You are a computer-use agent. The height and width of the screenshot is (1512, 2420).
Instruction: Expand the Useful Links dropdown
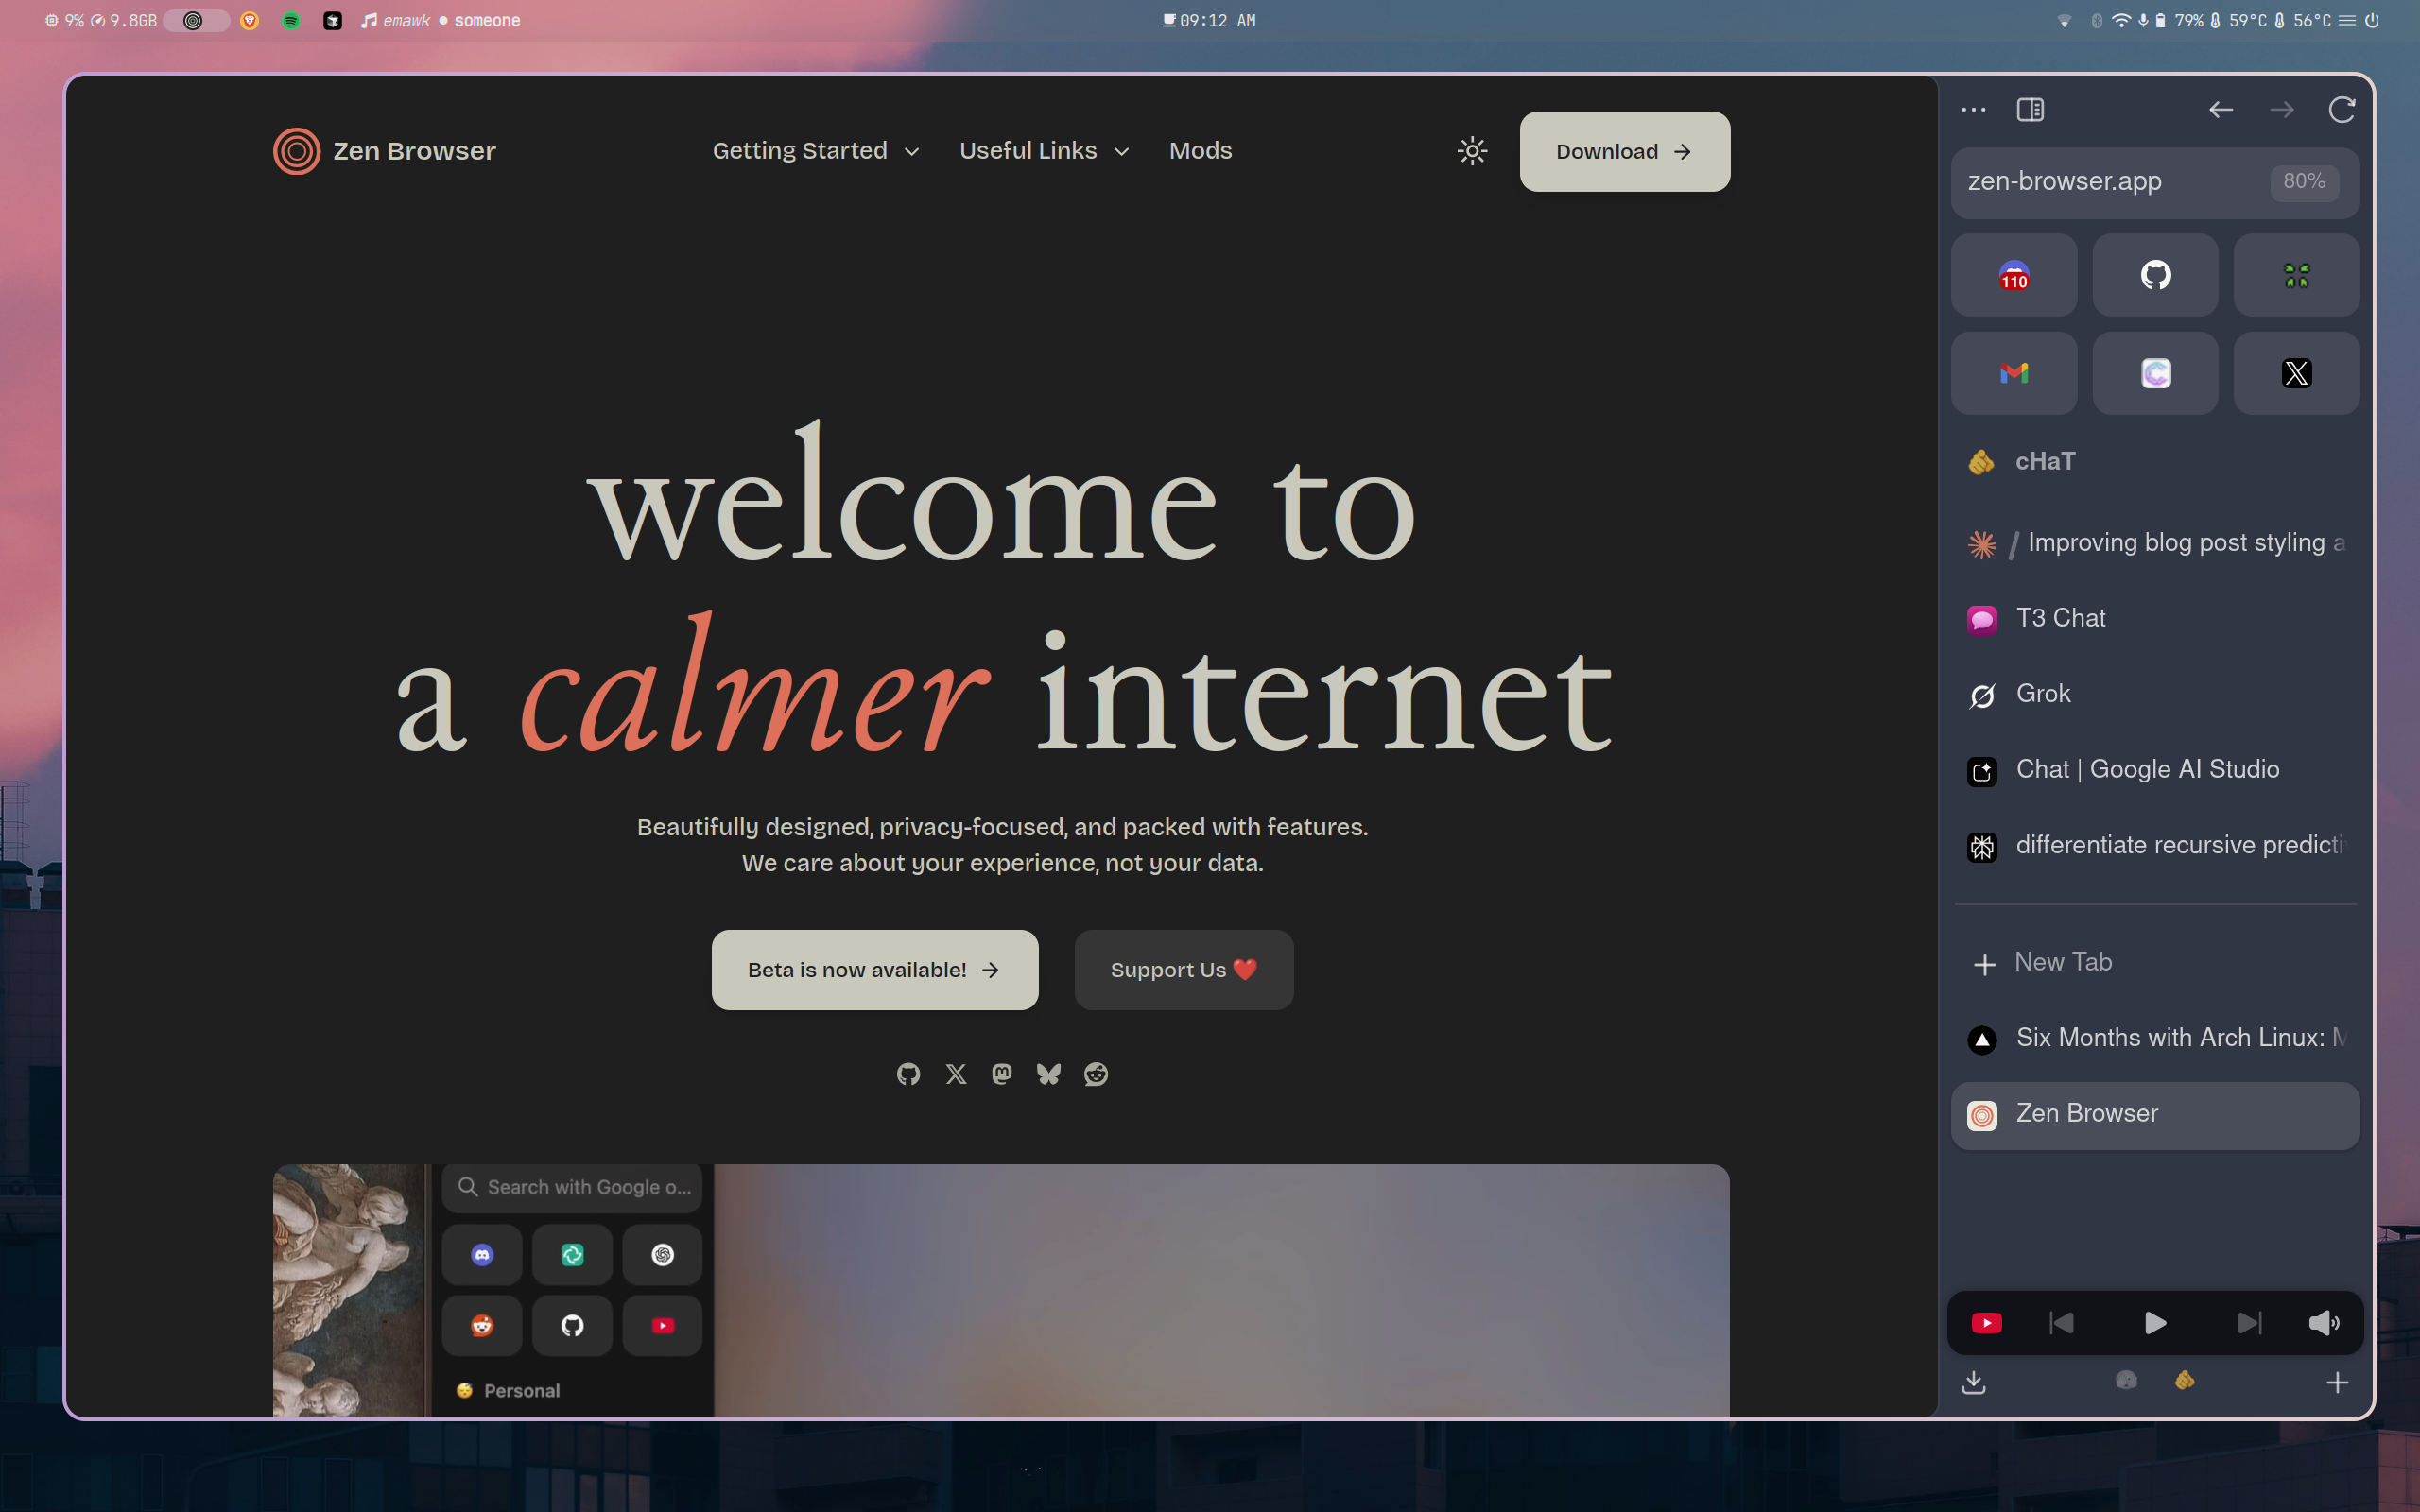[x=1044, y=151]
